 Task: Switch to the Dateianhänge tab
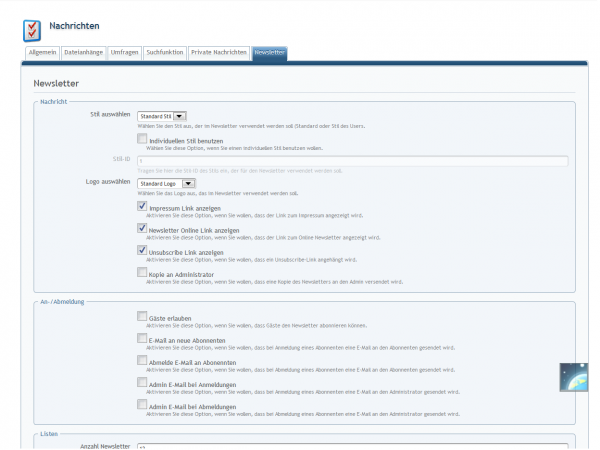tap(83, 52)
